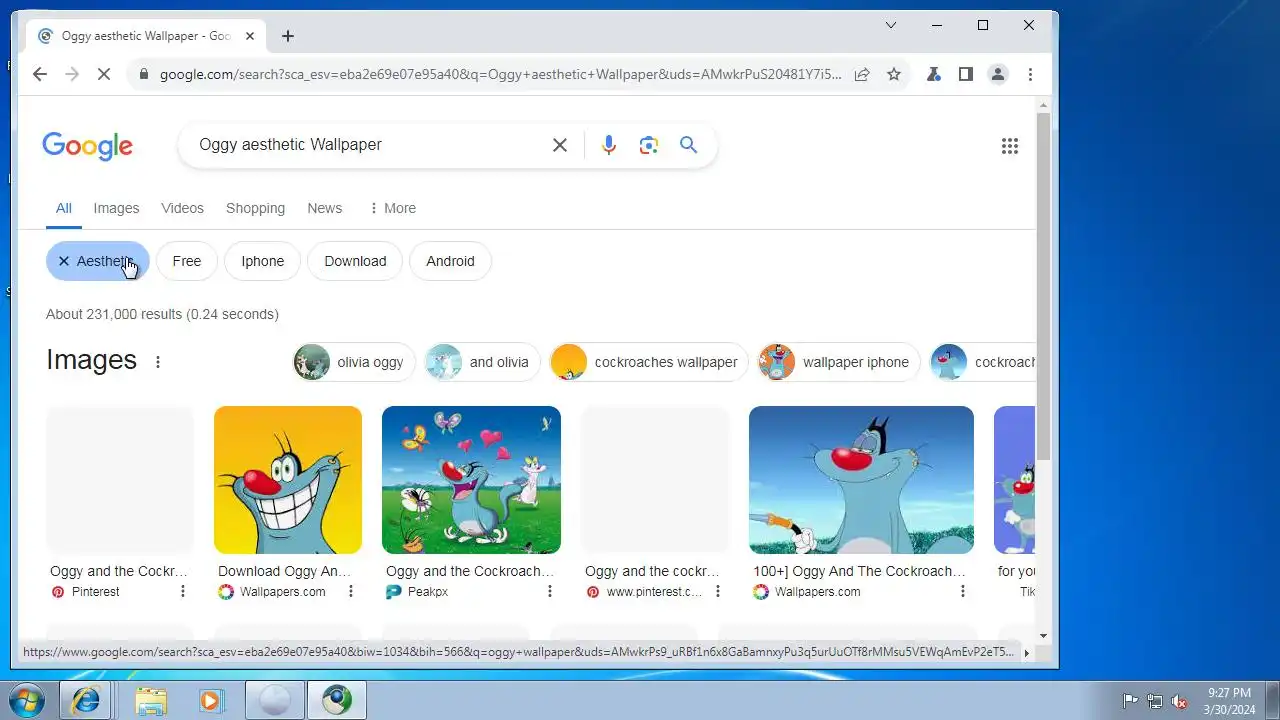Launch Internet Explorer from the taskbar
Screen dimensions: 1280x720
pos(87,701)
